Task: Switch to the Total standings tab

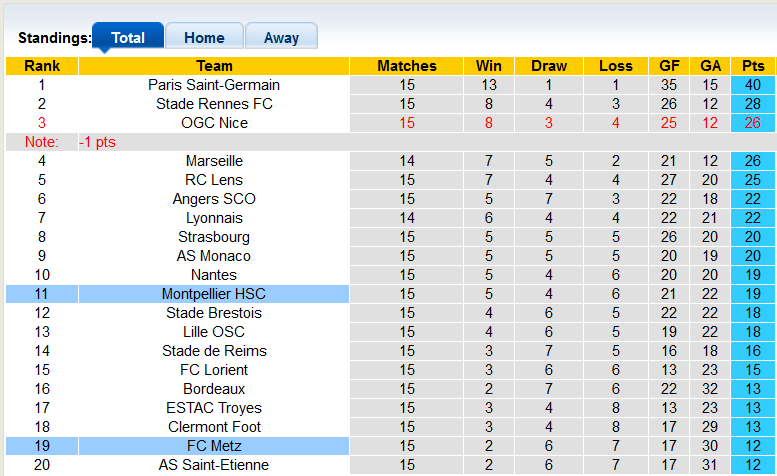Action: click(127, 38)
